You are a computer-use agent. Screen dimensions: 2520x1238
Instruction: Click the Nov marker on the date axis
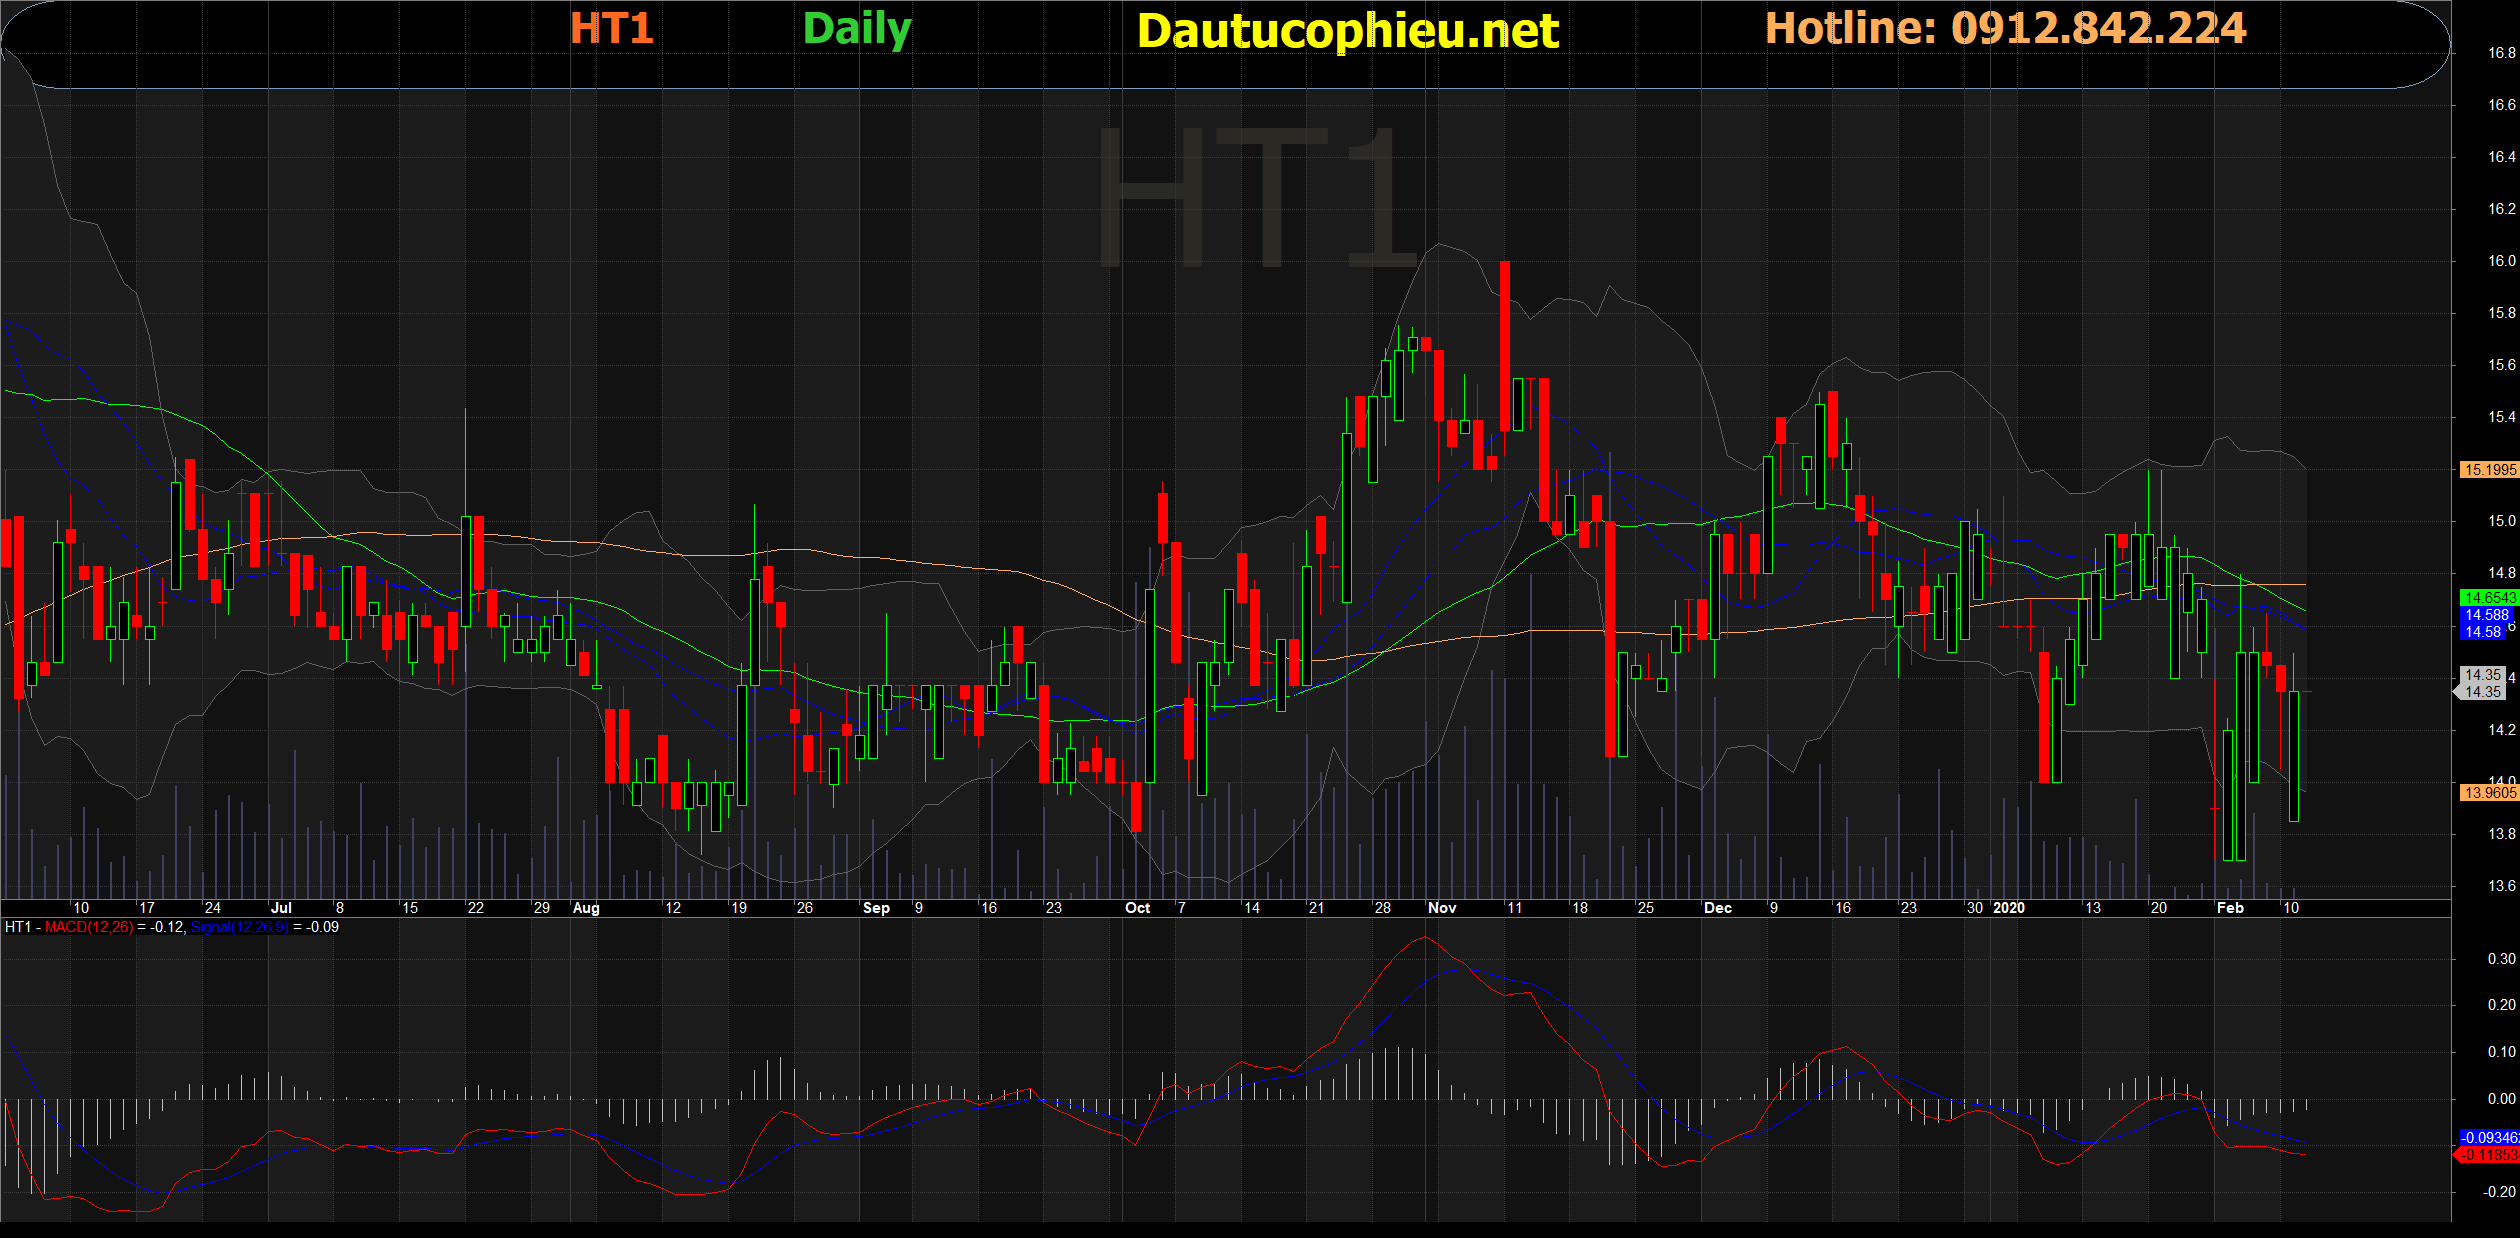tap(1442, 908)
